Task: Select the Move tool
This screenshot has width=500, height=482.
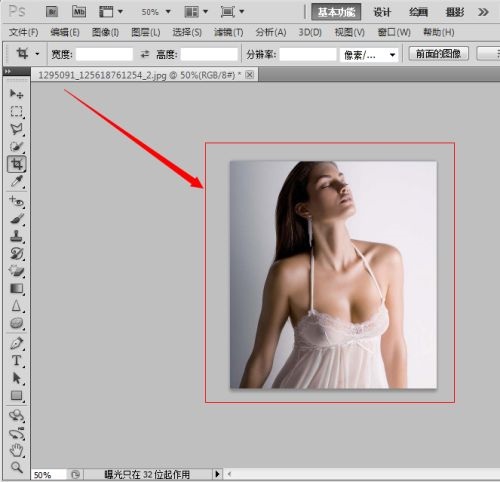Action: [x=16, y=94]
